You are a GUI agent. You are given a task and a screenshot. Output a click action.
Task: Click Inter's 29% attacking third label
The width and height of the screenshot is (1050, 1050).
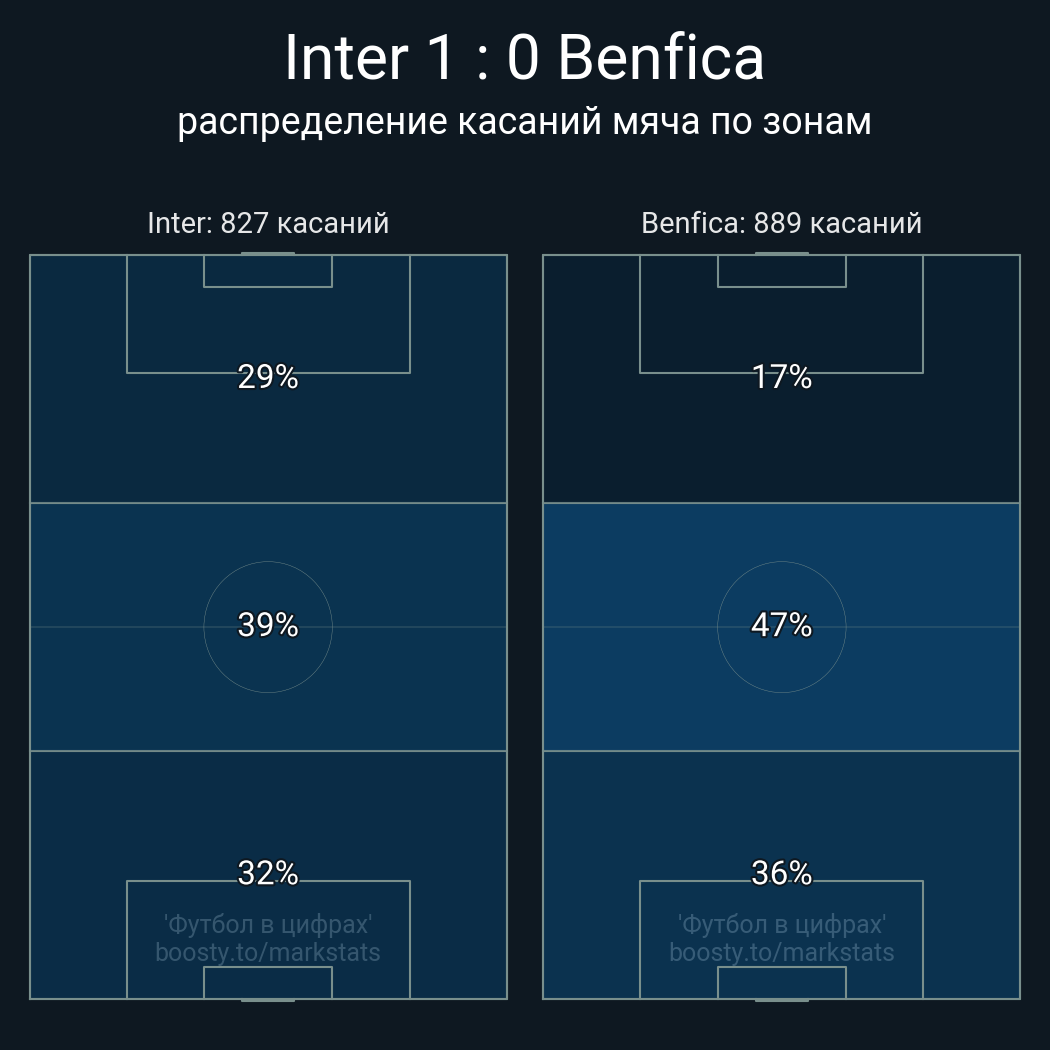268,377
